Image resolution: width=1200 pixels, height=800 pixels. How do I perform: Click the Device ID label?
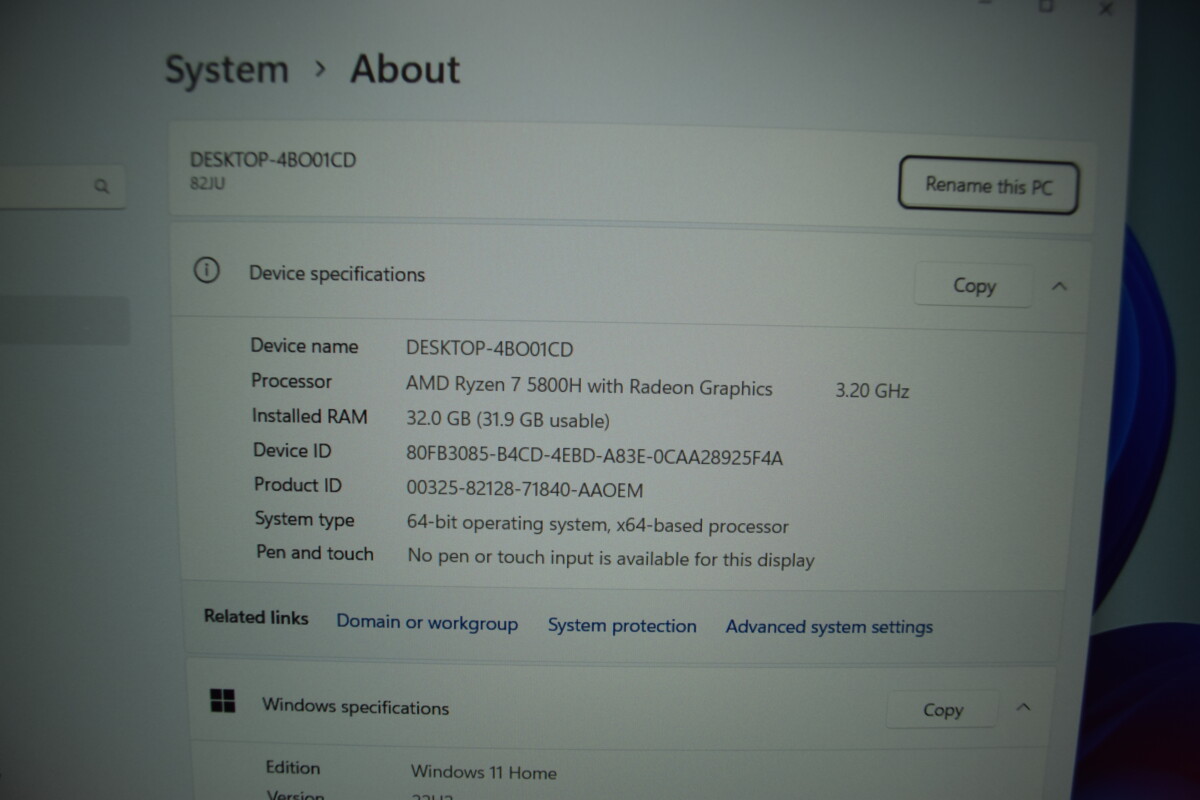[292, 451]
